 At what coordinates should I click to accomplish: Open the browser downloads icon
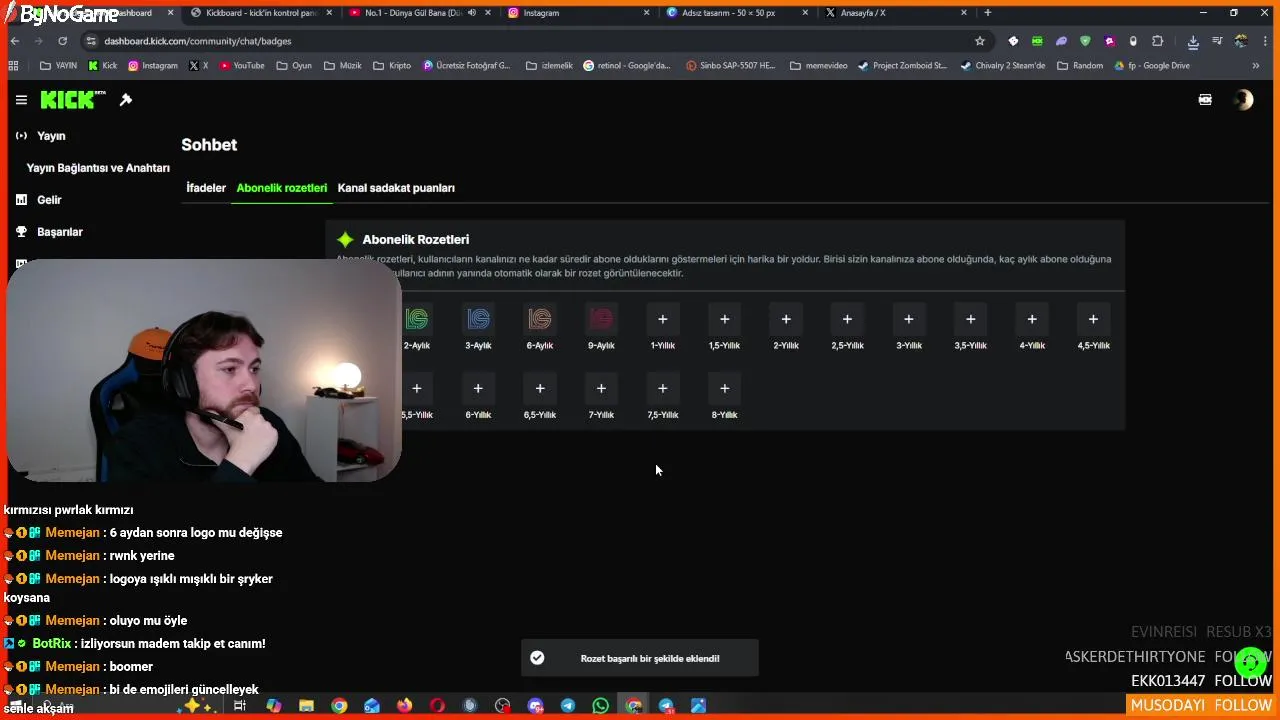1193,41
